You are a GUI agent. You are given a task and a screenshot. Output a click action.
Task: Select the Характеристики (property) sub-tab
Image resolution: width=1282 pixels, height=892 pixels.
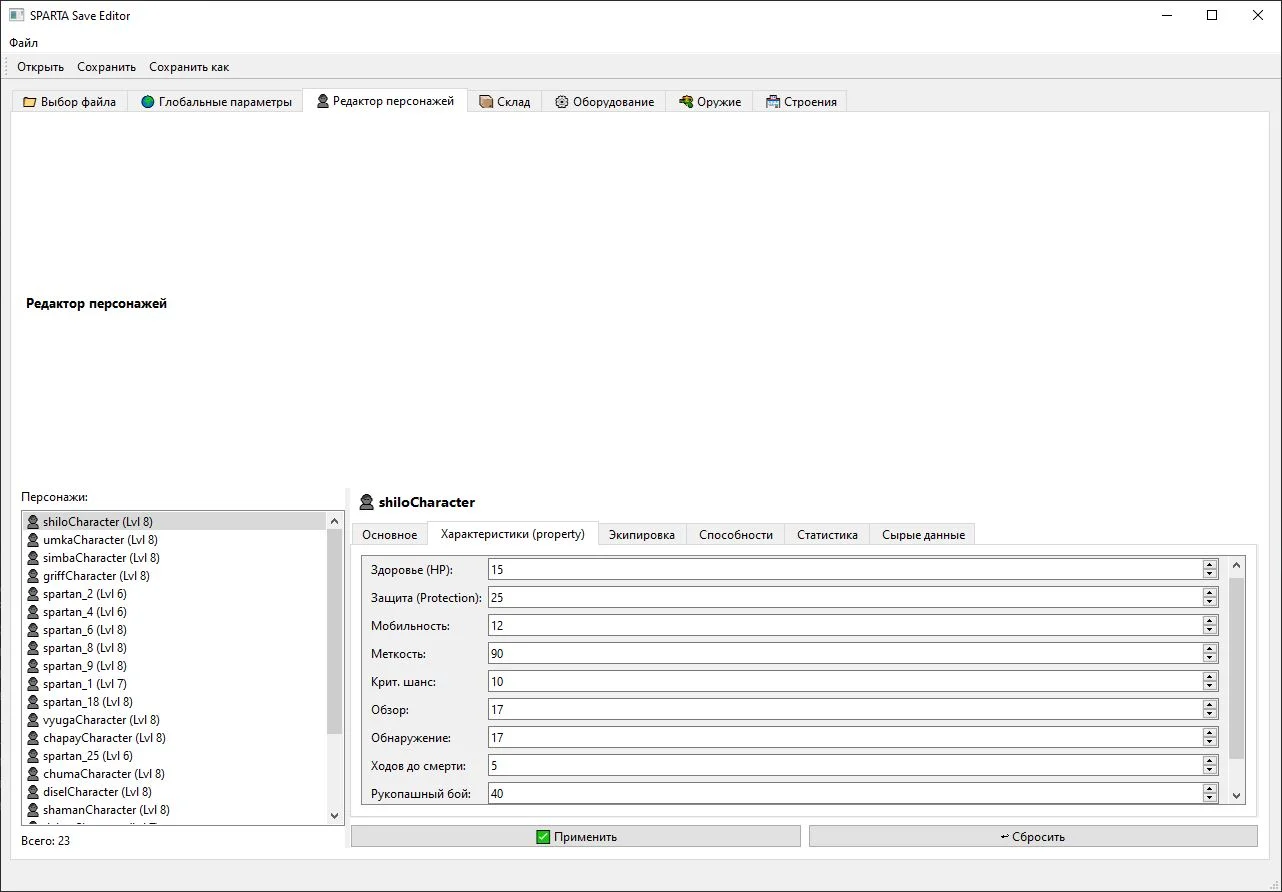pyautogui.click(x=512, y=533)
